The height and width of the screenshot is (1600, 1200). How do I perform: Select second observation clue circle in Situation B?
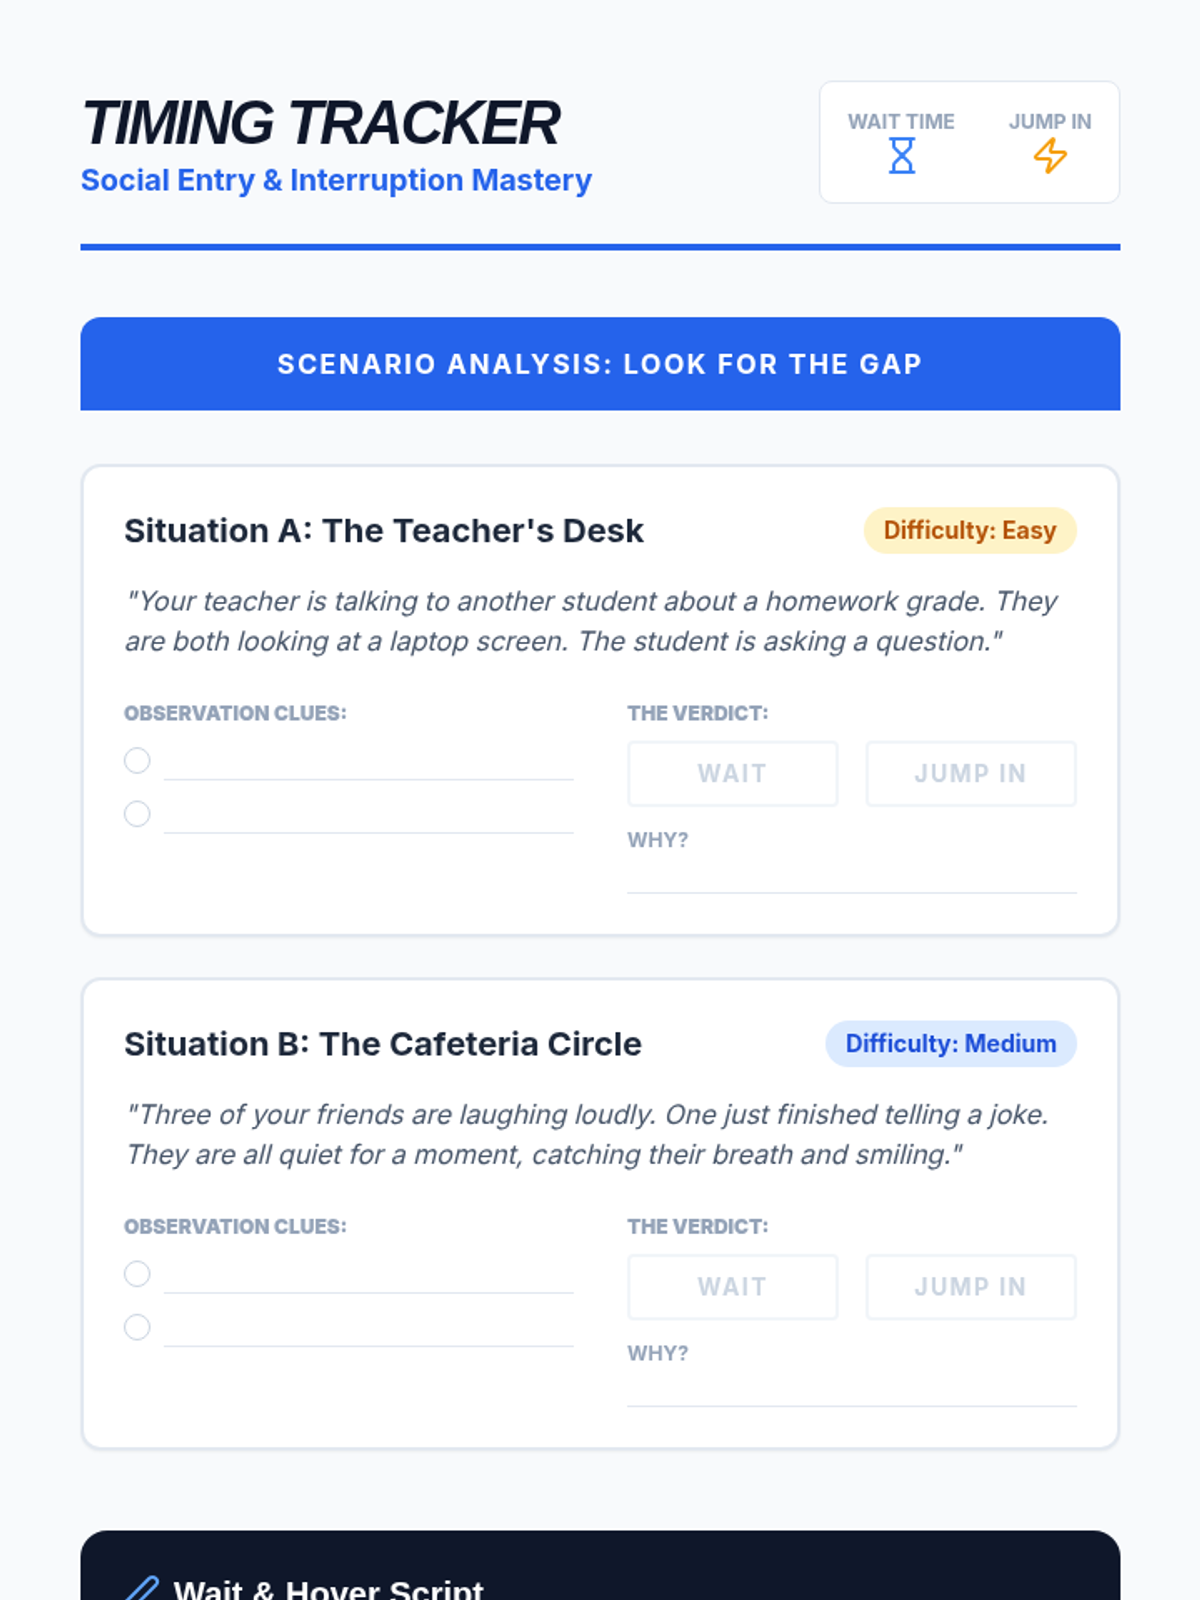tap(137, 1327)
